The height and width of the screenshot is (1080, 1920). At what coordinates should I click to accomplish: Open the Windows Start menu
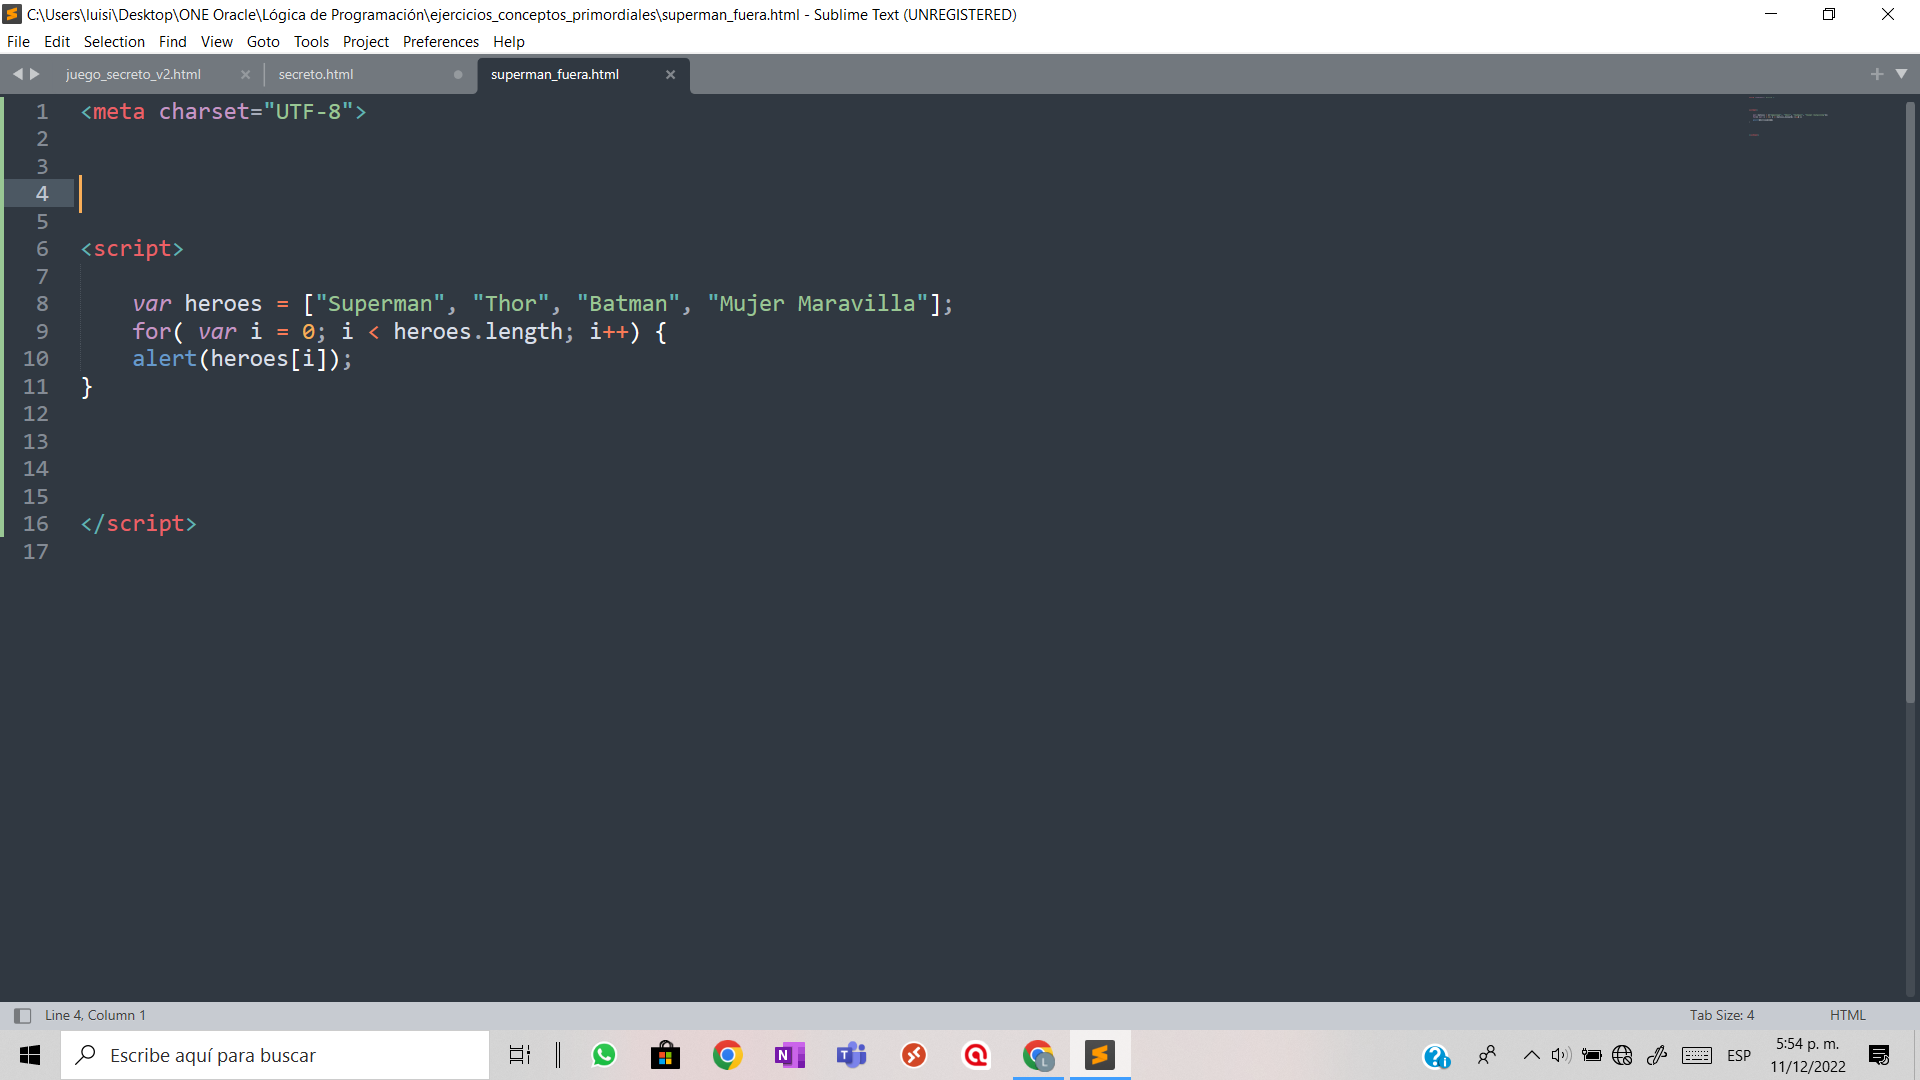(x=30, y=1055)
